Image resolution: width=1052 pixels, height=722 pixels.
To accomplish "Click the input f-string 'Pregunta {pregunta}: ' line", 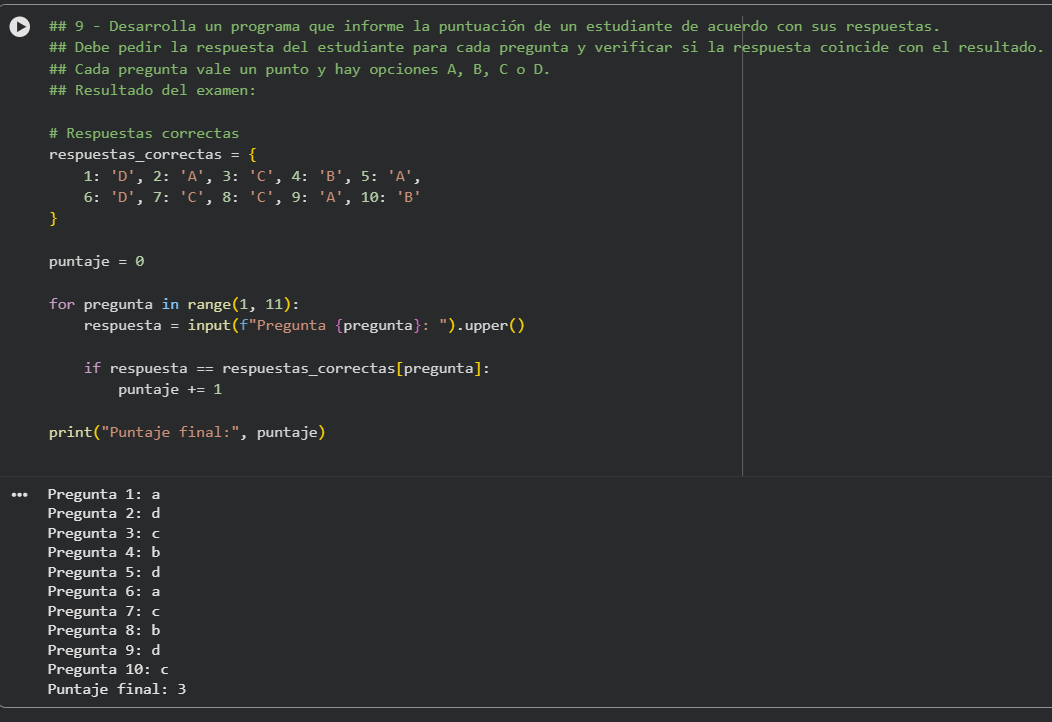I will pyautogui.click(x=304, y=326).
